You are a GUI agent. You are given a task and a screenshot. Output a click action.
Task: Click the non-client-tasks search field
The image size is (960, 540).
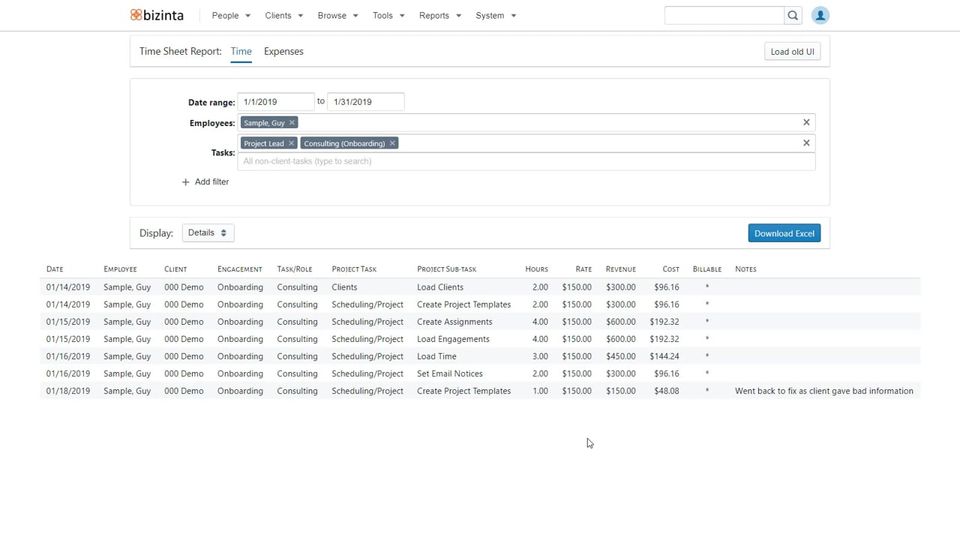527,161
